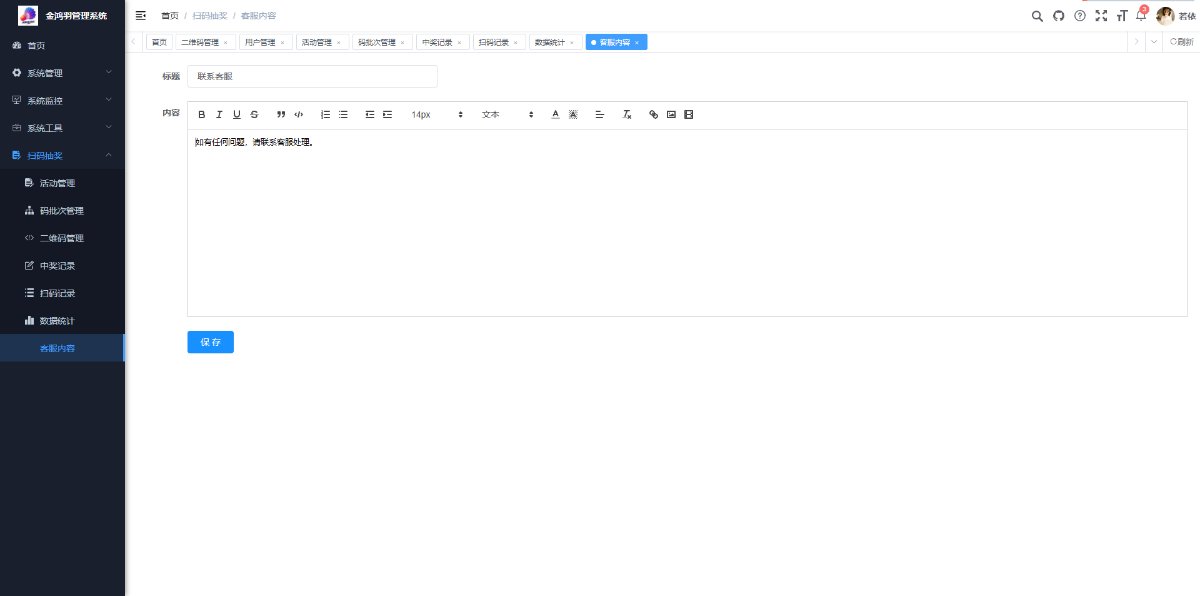Toggle bold formatting in the editor
This screenshot has width=1200, height=596.
(x=202, y=115)
